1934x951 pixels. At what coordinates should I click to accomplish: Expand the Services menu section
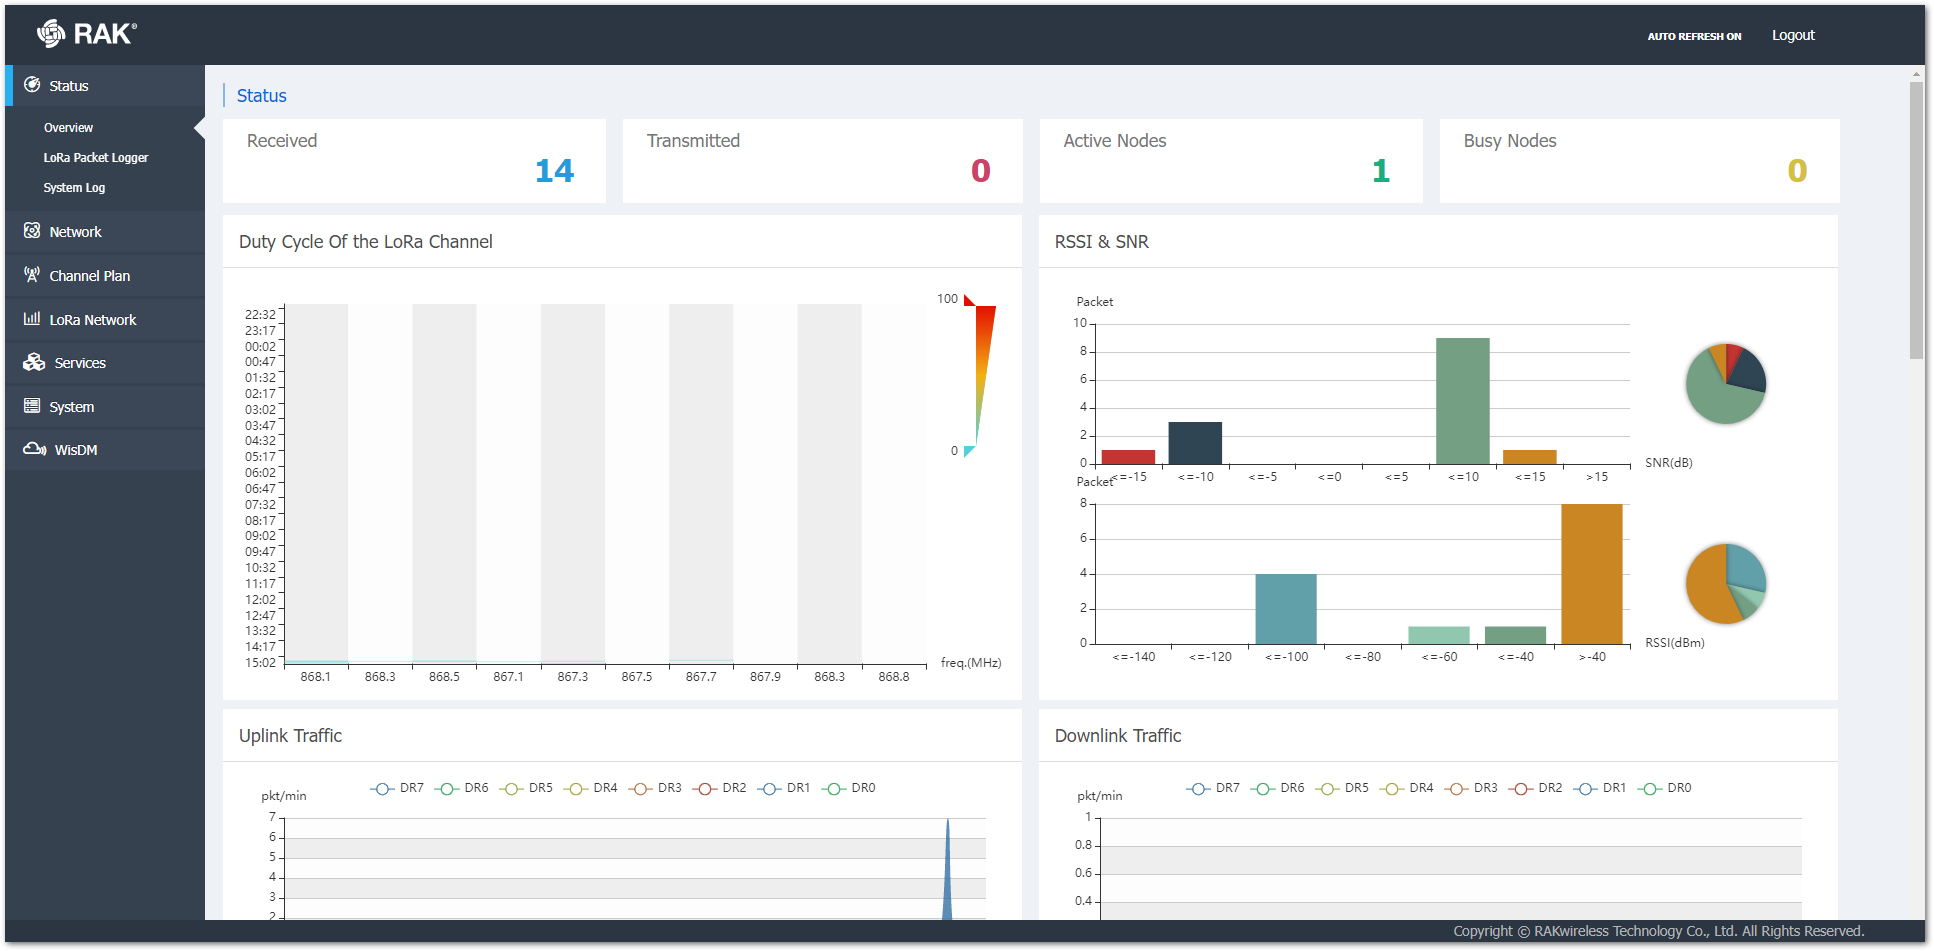point(80,363)
